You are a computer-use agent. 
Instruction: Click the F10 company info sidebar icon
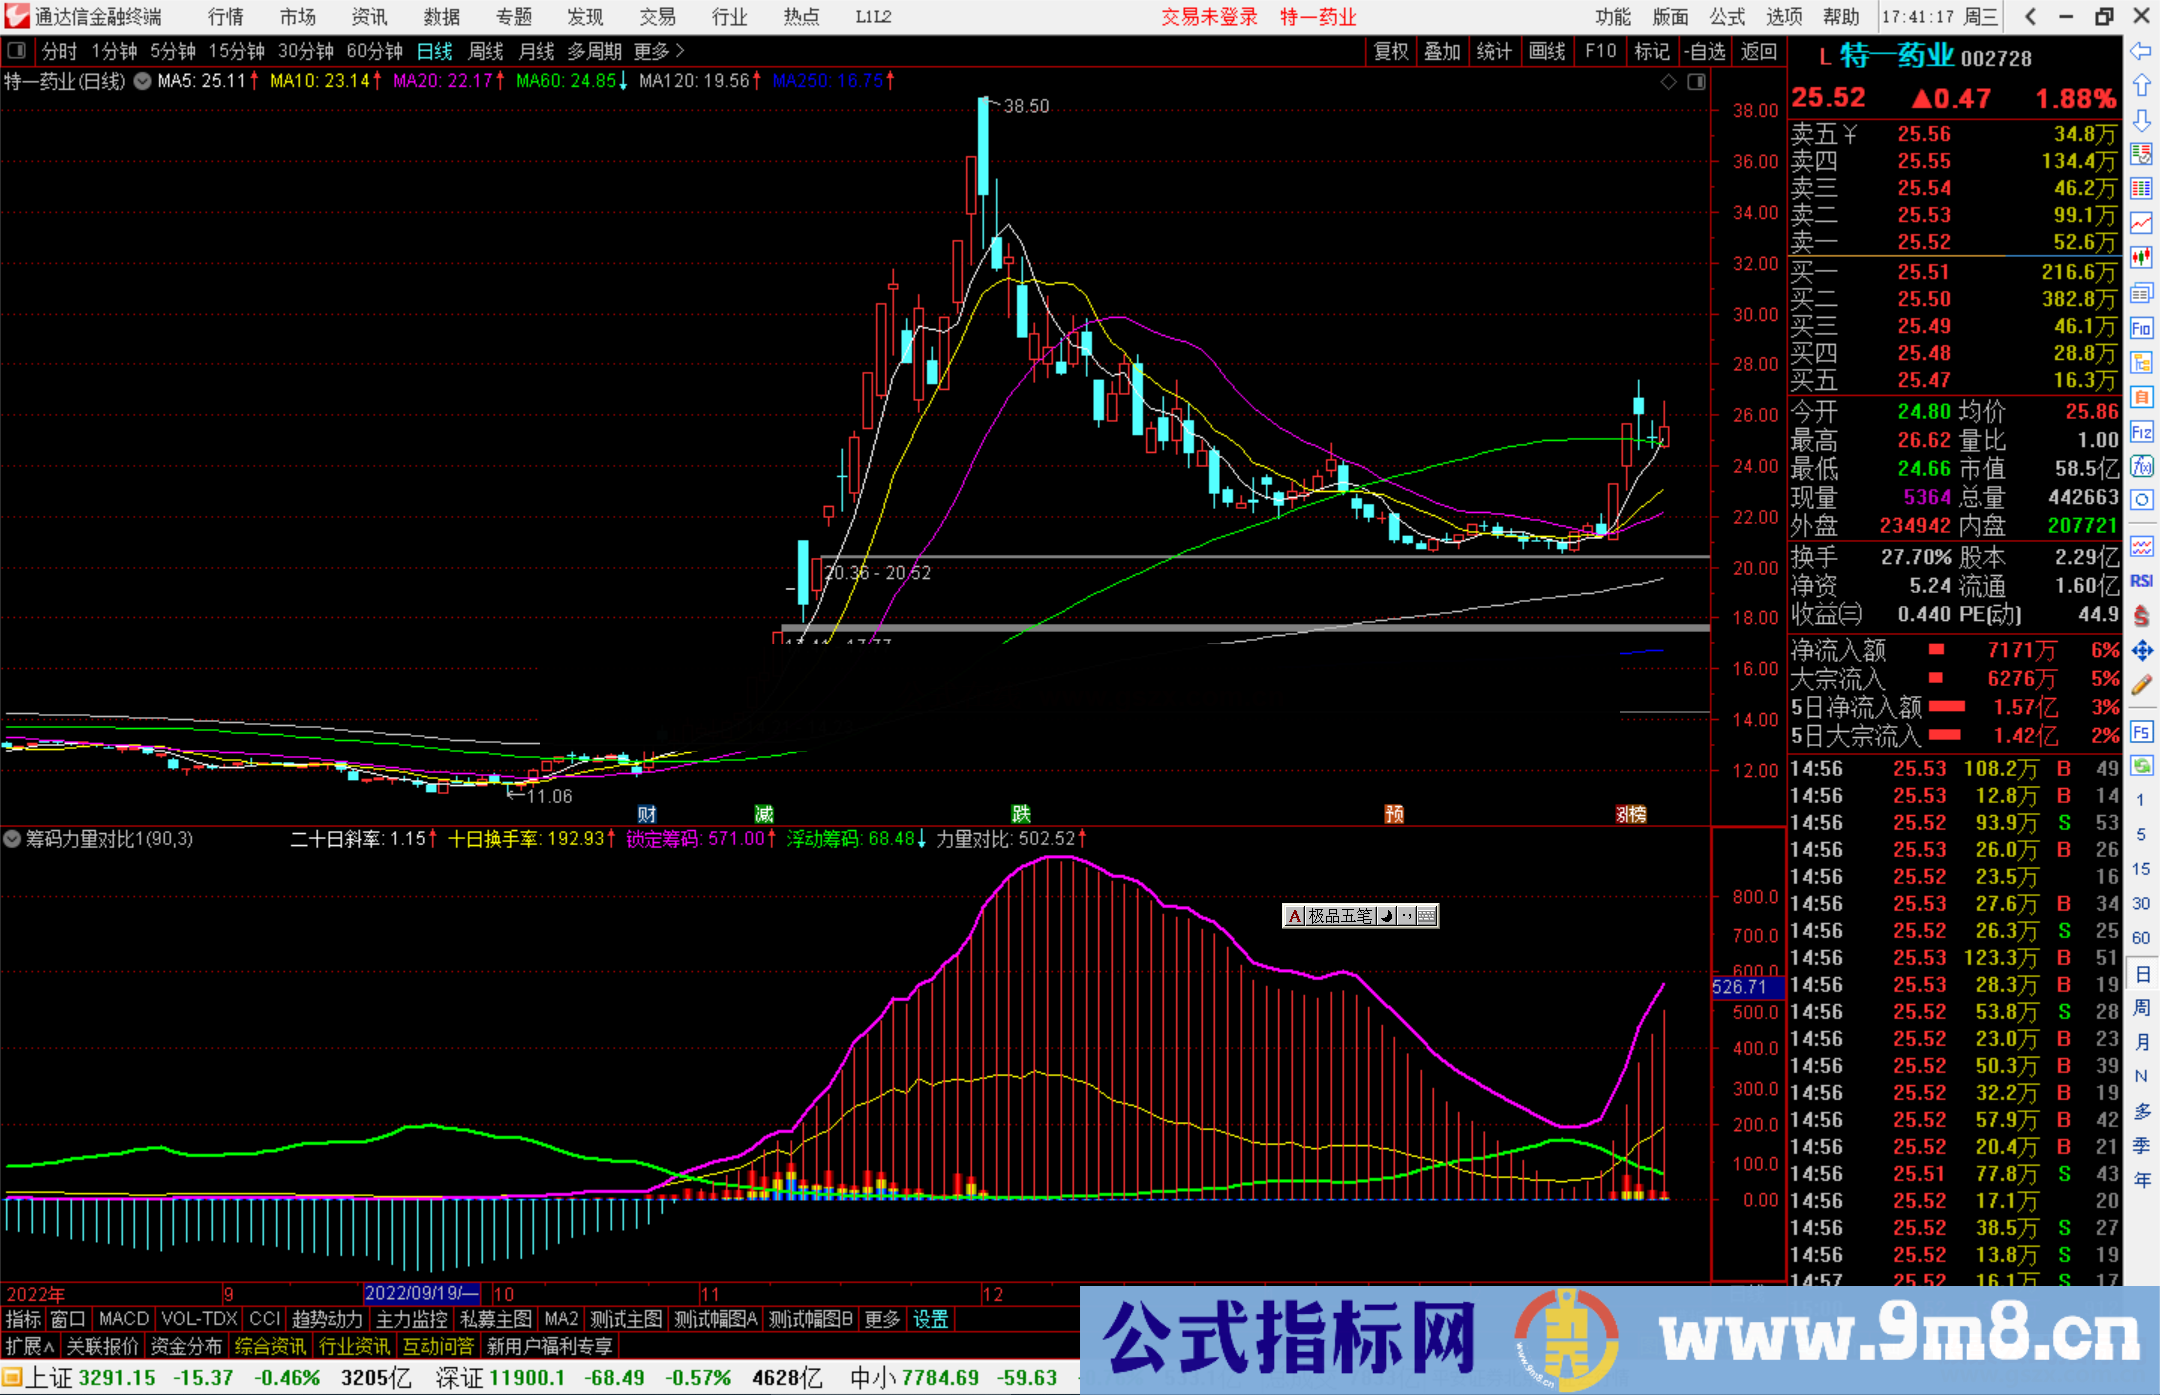[2141, 328]
